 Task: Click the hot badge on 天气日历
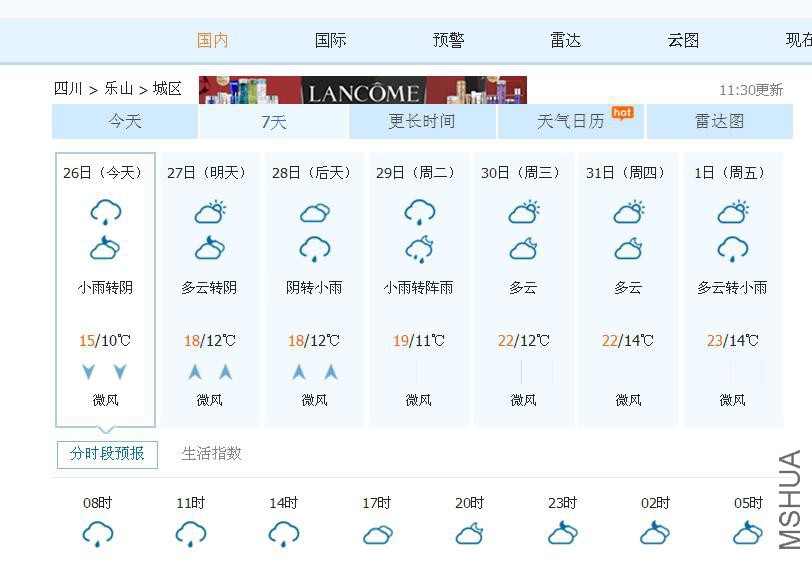[622, 113]
